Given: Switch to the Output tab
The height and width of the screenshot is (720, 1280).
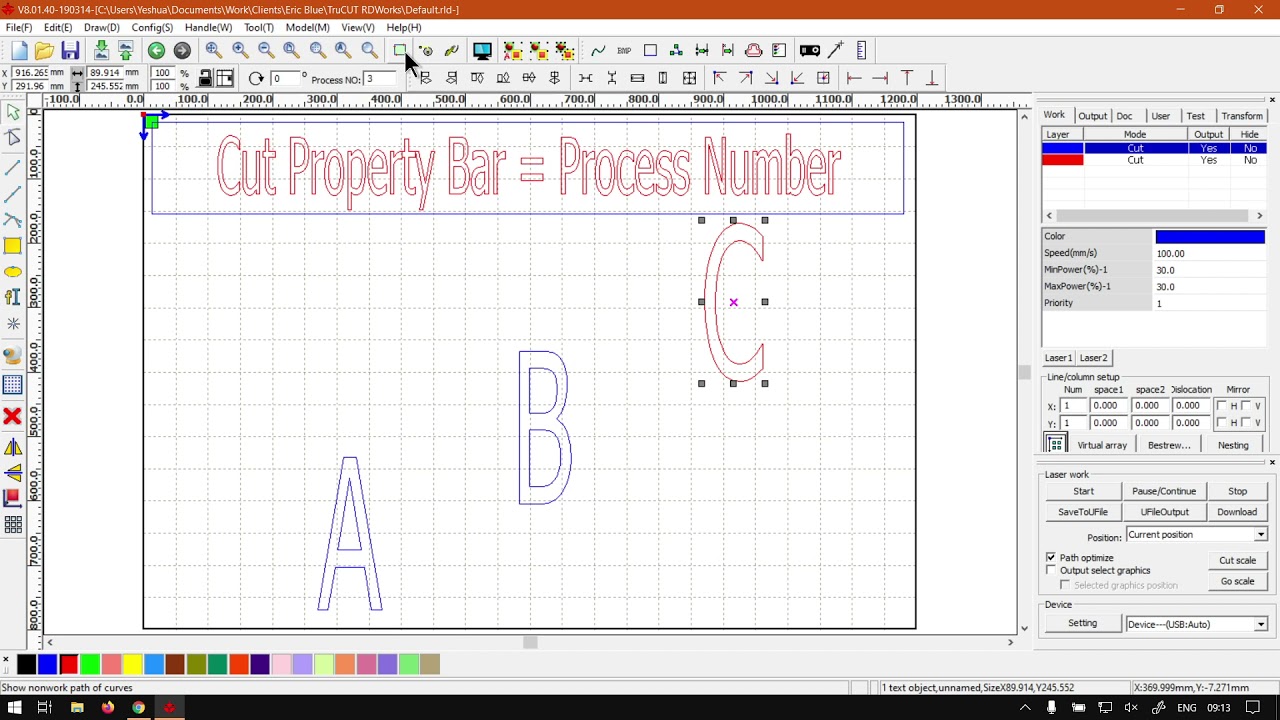Looking at the screenshot, I should 1092,116.
